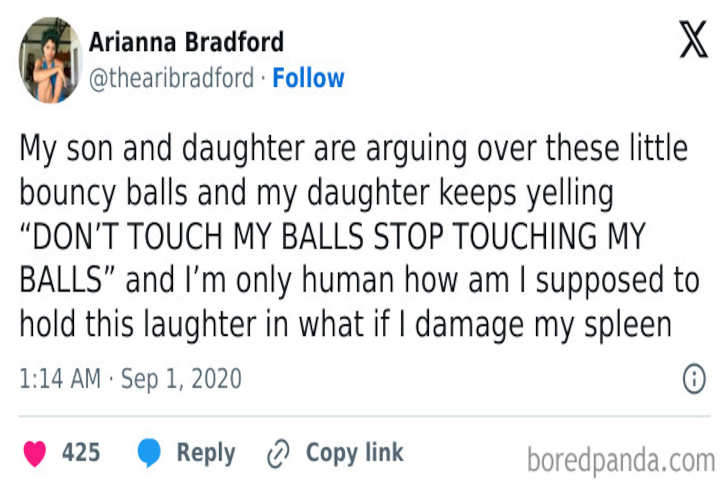Open Arianna Bradford's profile picture
This screenshot has height=485, width=728.
tap(49, 59)
